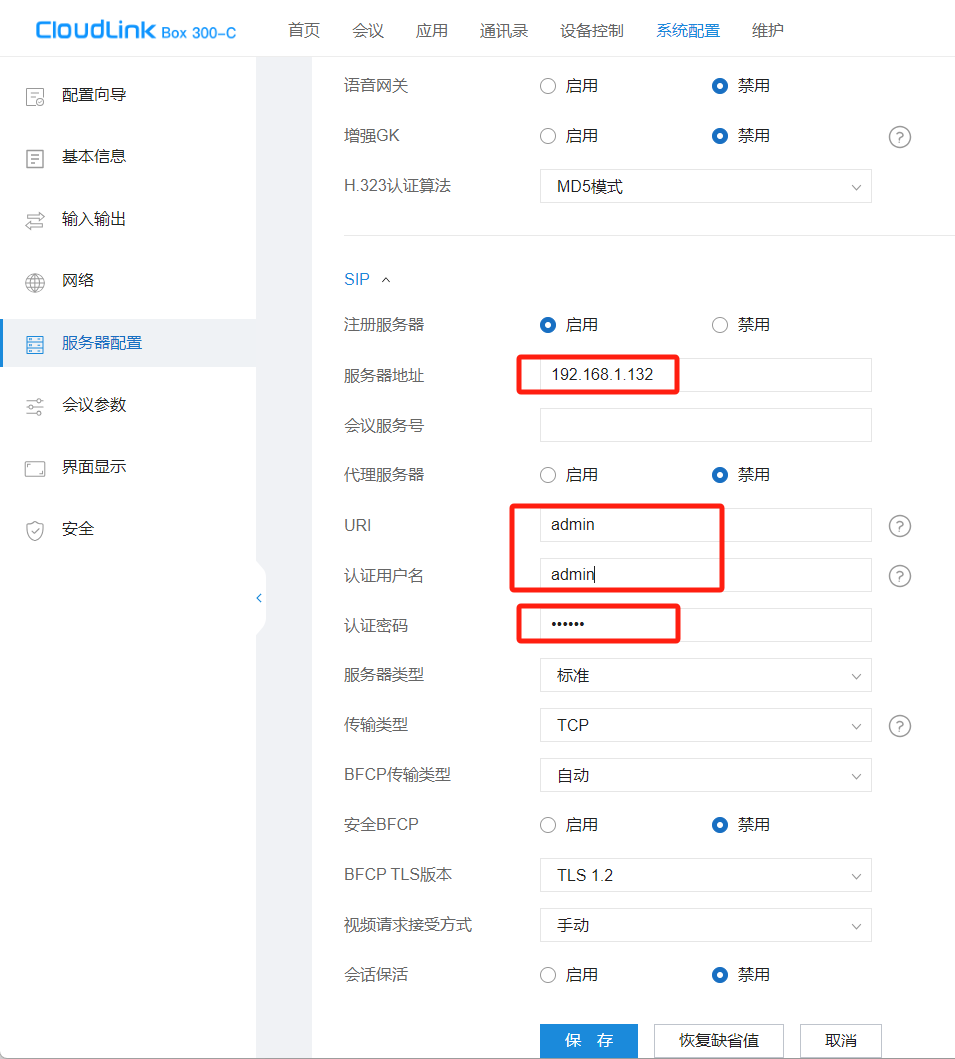Open BFCP TLS版本 dropdown showing TLS 1.2
The height and width of the screenshot is (1059, 955).
coord(706,875)
